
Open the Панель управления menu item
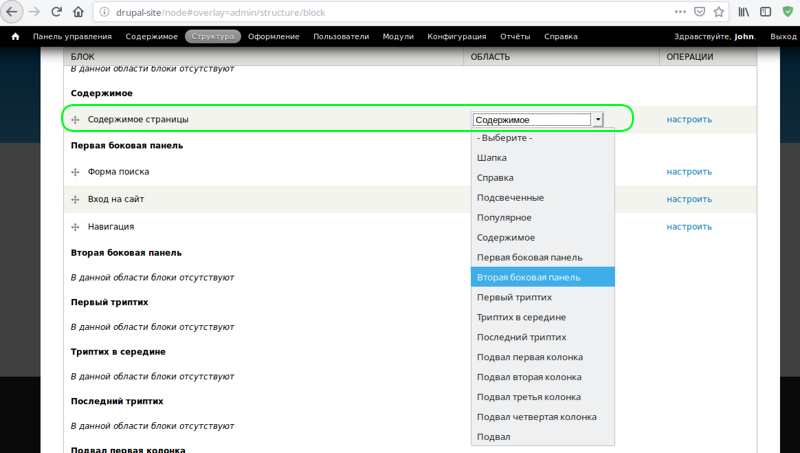72,37
